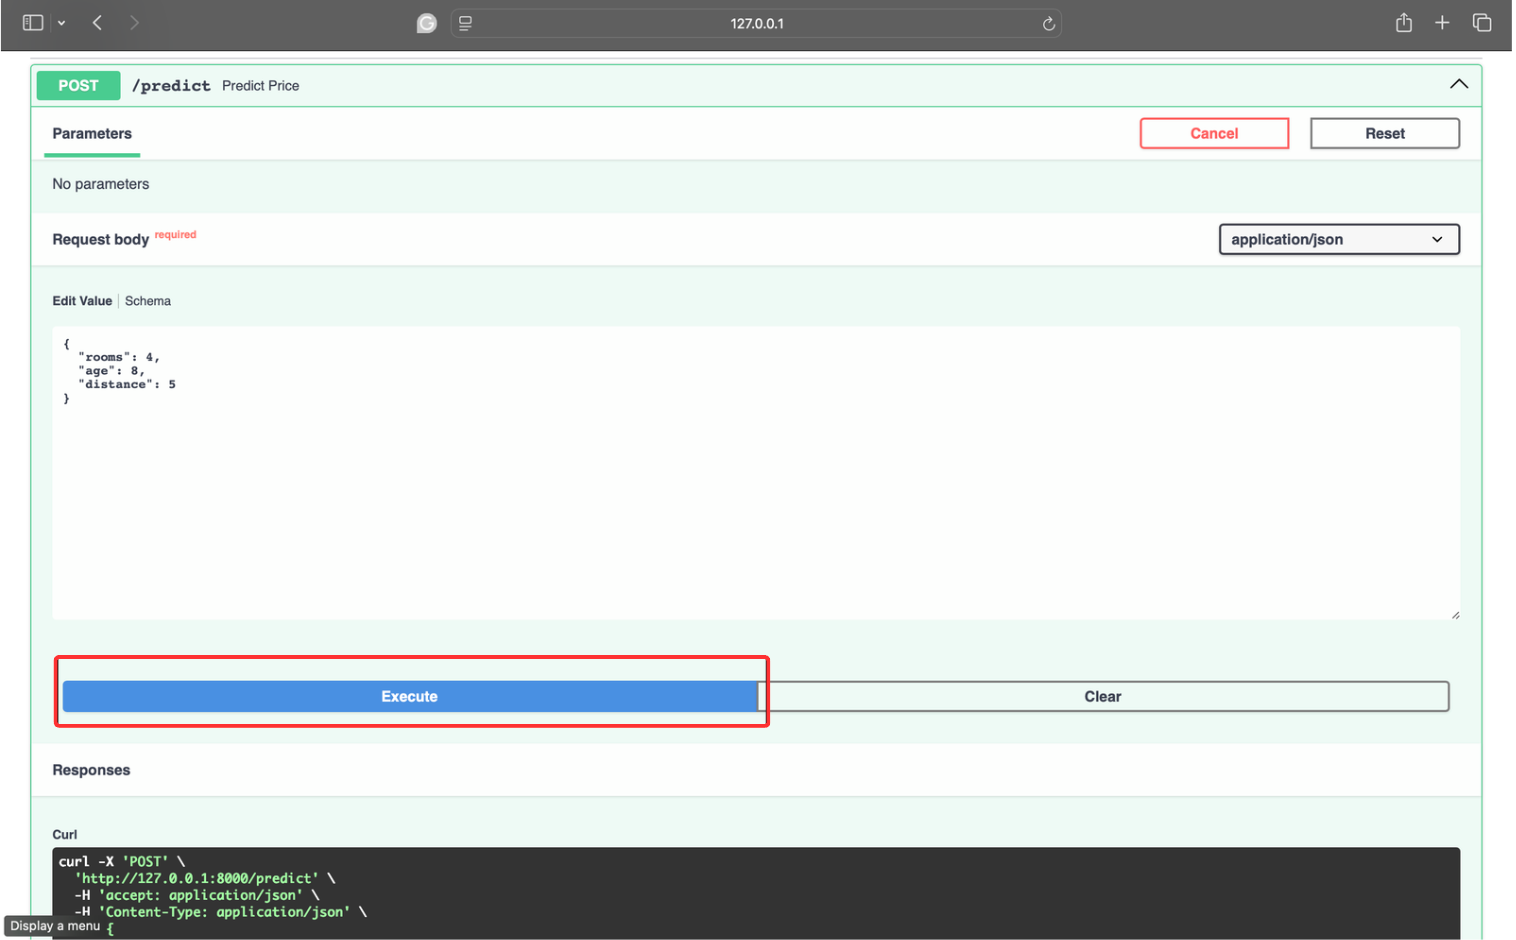The height and width of the screenshot is (940, 1516).
Task: Open the Share sheet icon
Action: click(x=1404, y=22)
